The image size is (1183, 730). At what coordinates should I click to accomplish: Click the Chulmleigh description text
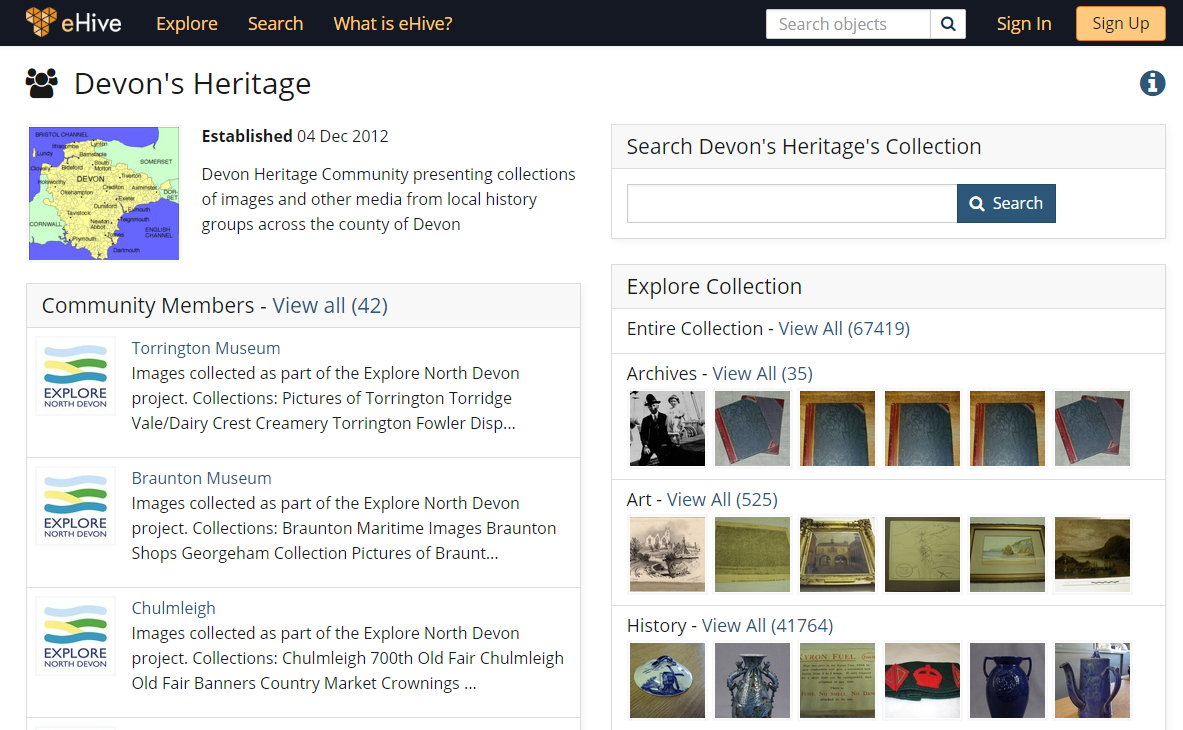[x=347, y=658]
